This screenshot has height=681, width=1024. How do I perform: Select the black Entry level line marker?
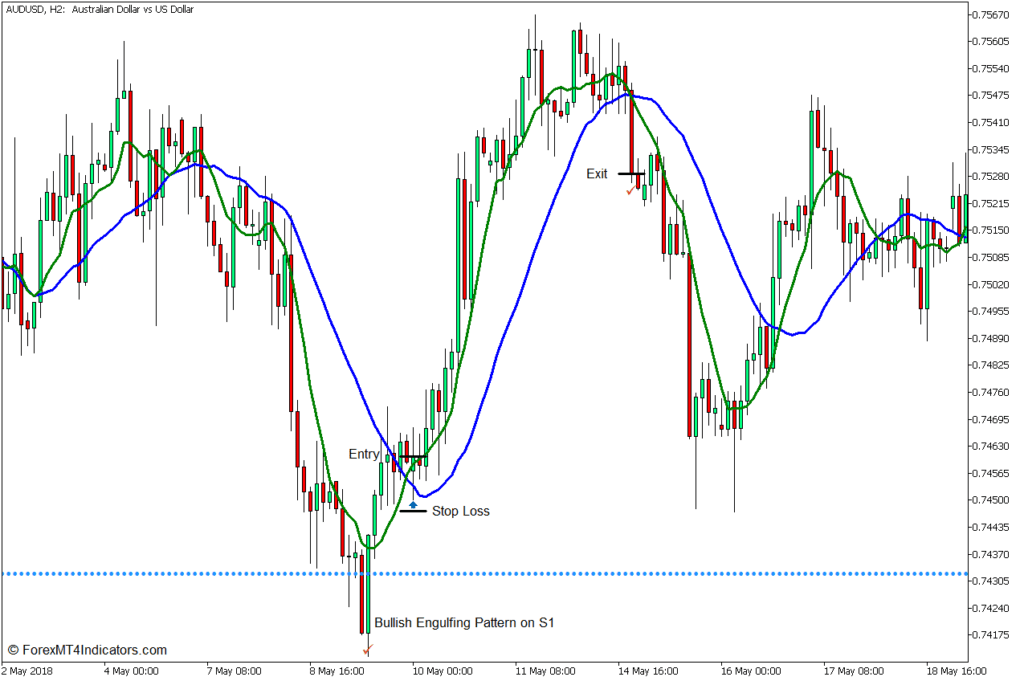point(413,457)
